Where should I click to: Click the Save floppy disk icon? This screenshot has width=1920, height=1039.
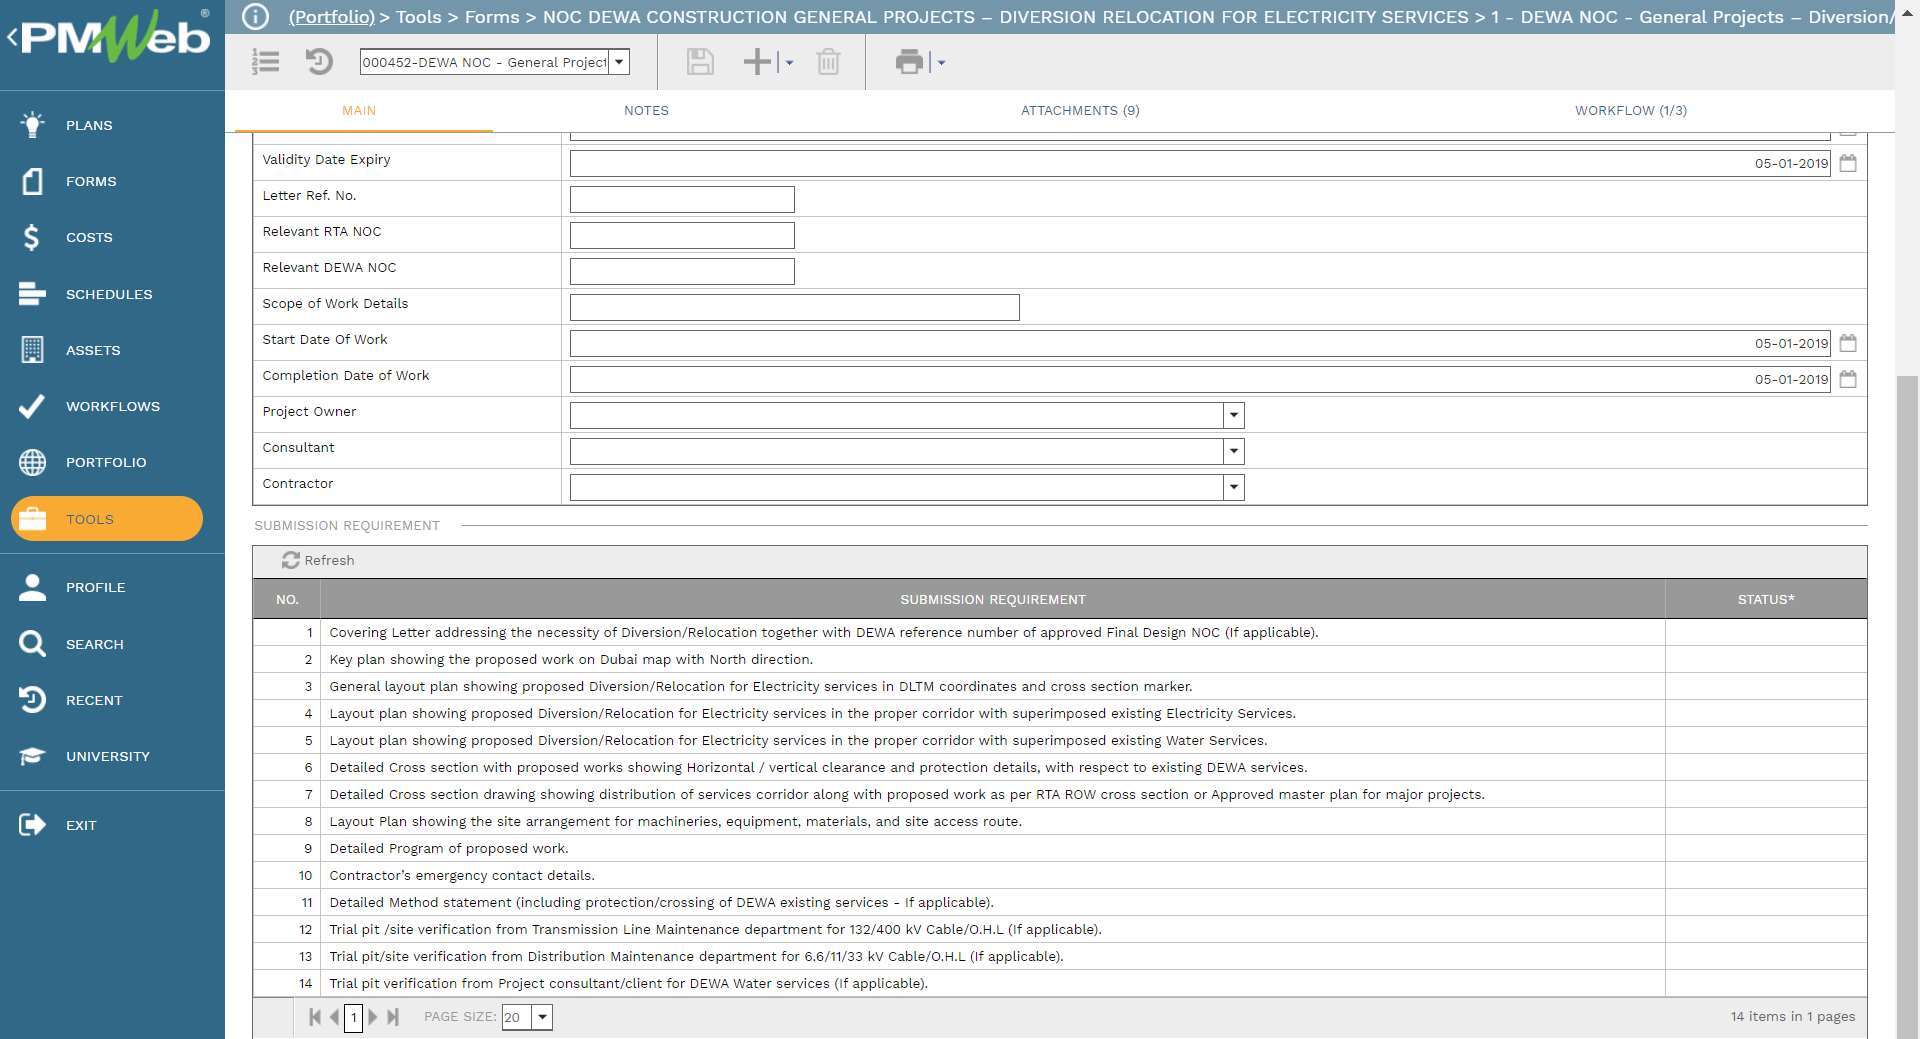click(699, 62)
